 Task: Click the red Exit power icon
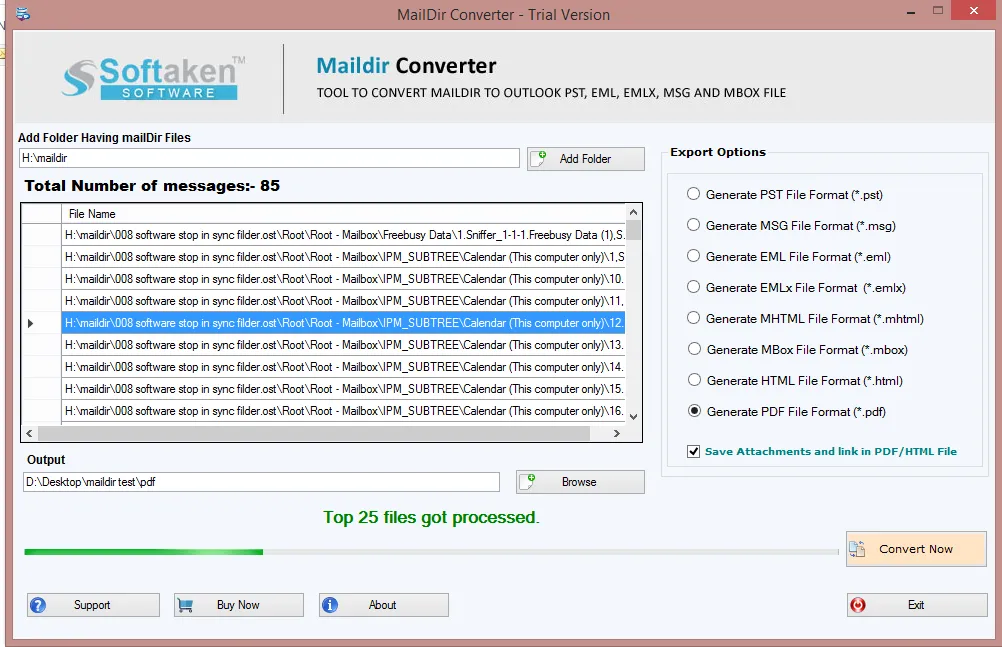pyautogui.click(x=858, y=605)
